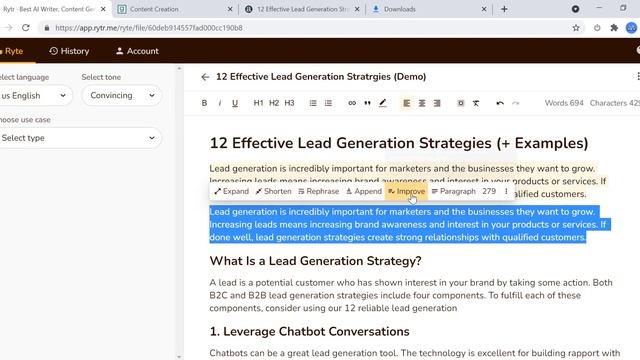Format as block quote
Screen dimensions: 640x360
(367, 103)
